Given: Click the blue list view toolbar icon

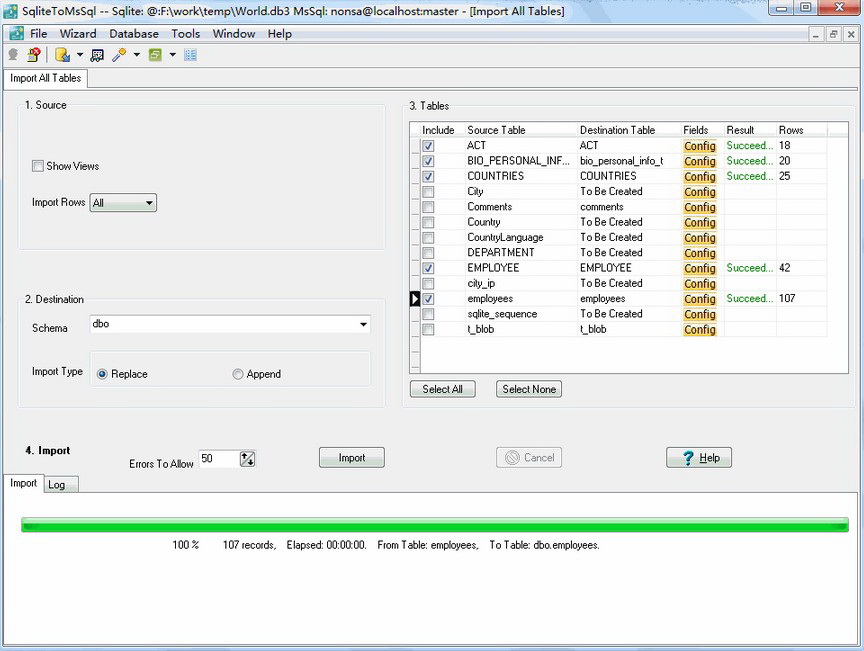Looking at the screenshot, I should point(190,55).
